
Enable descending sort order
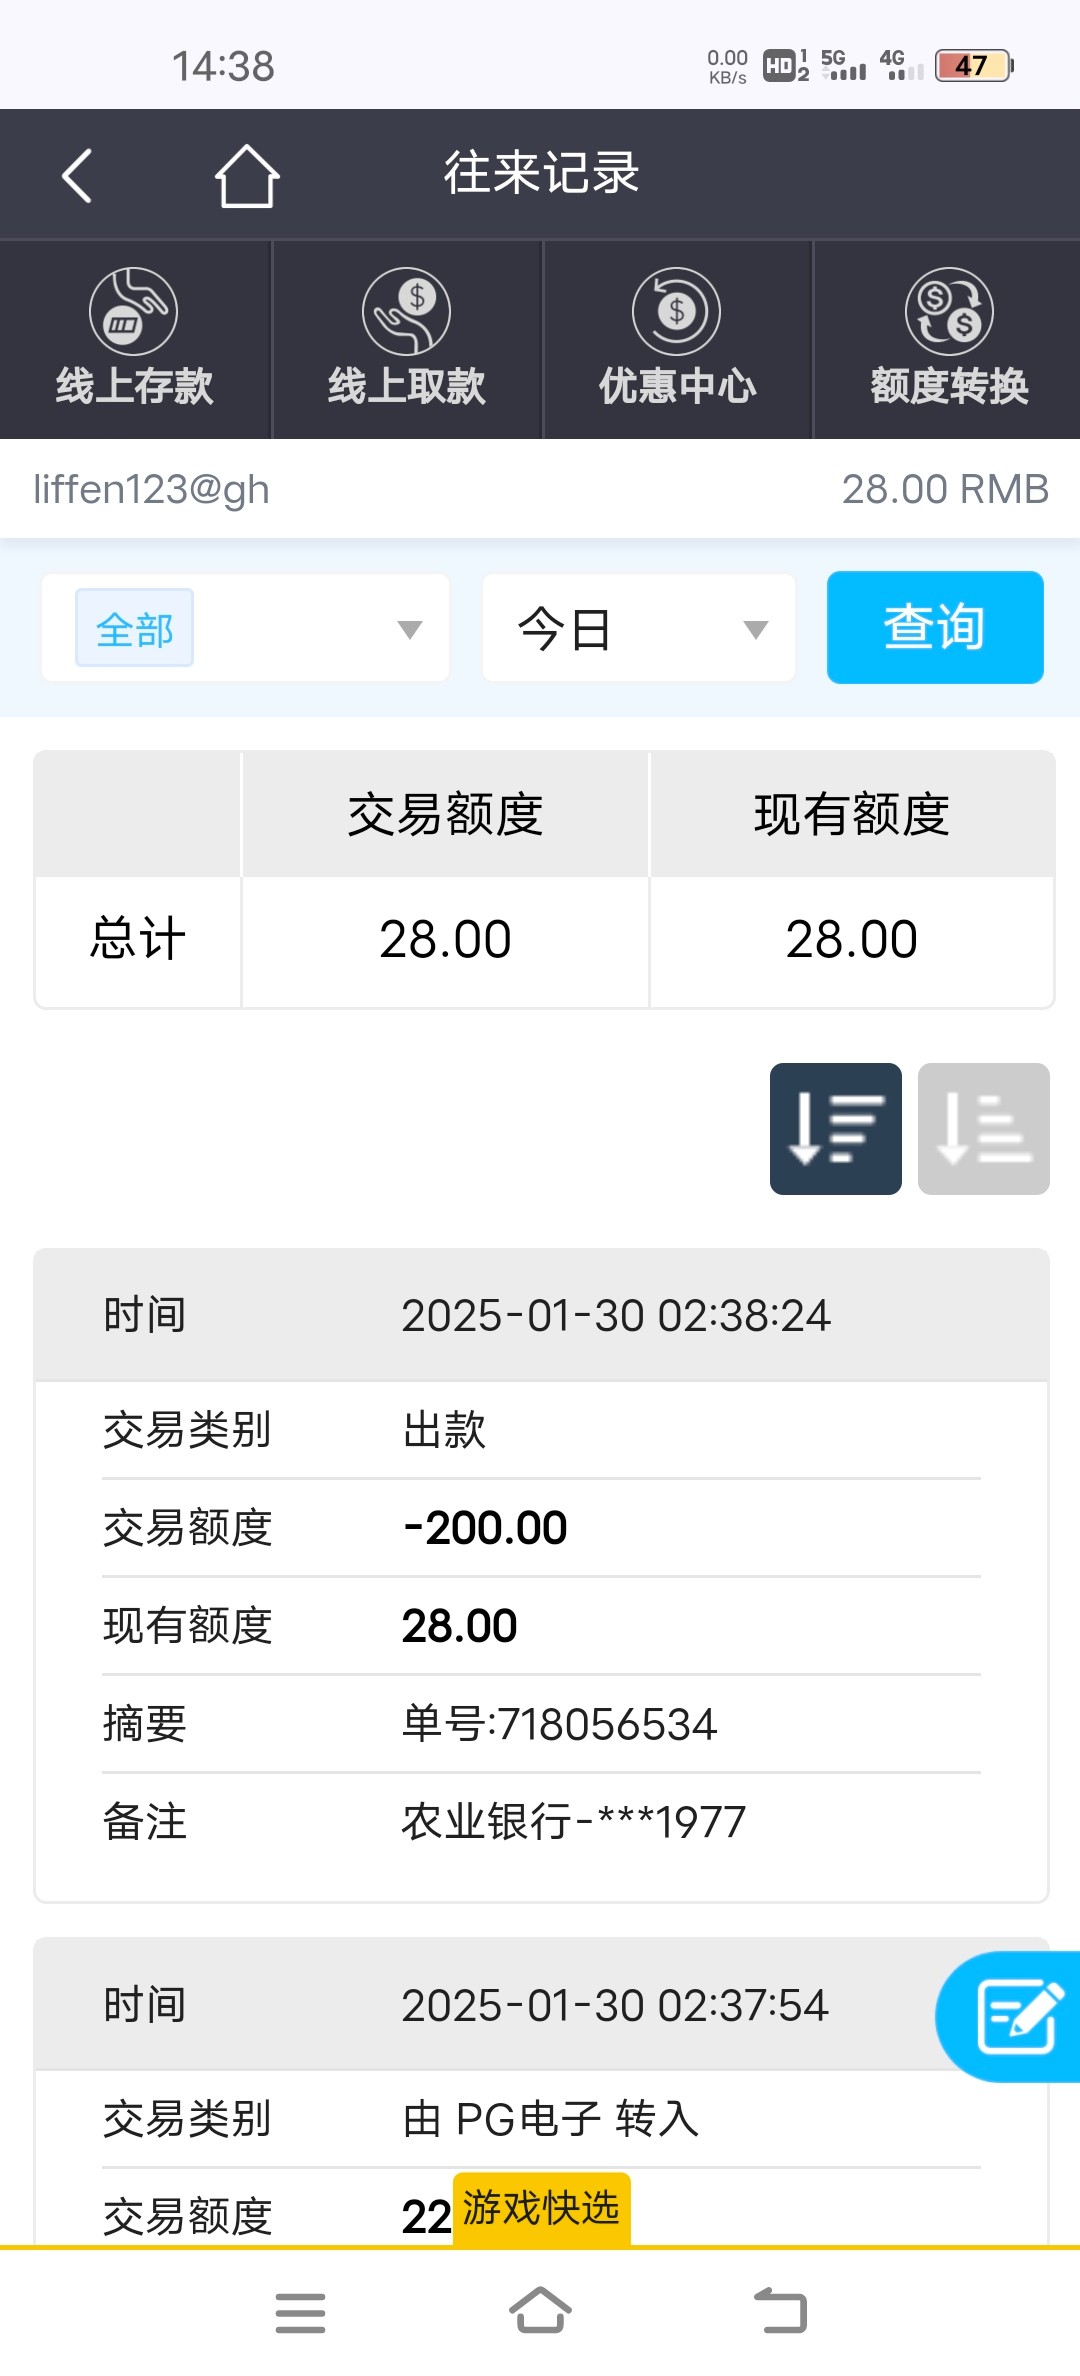click(835, 1128)
